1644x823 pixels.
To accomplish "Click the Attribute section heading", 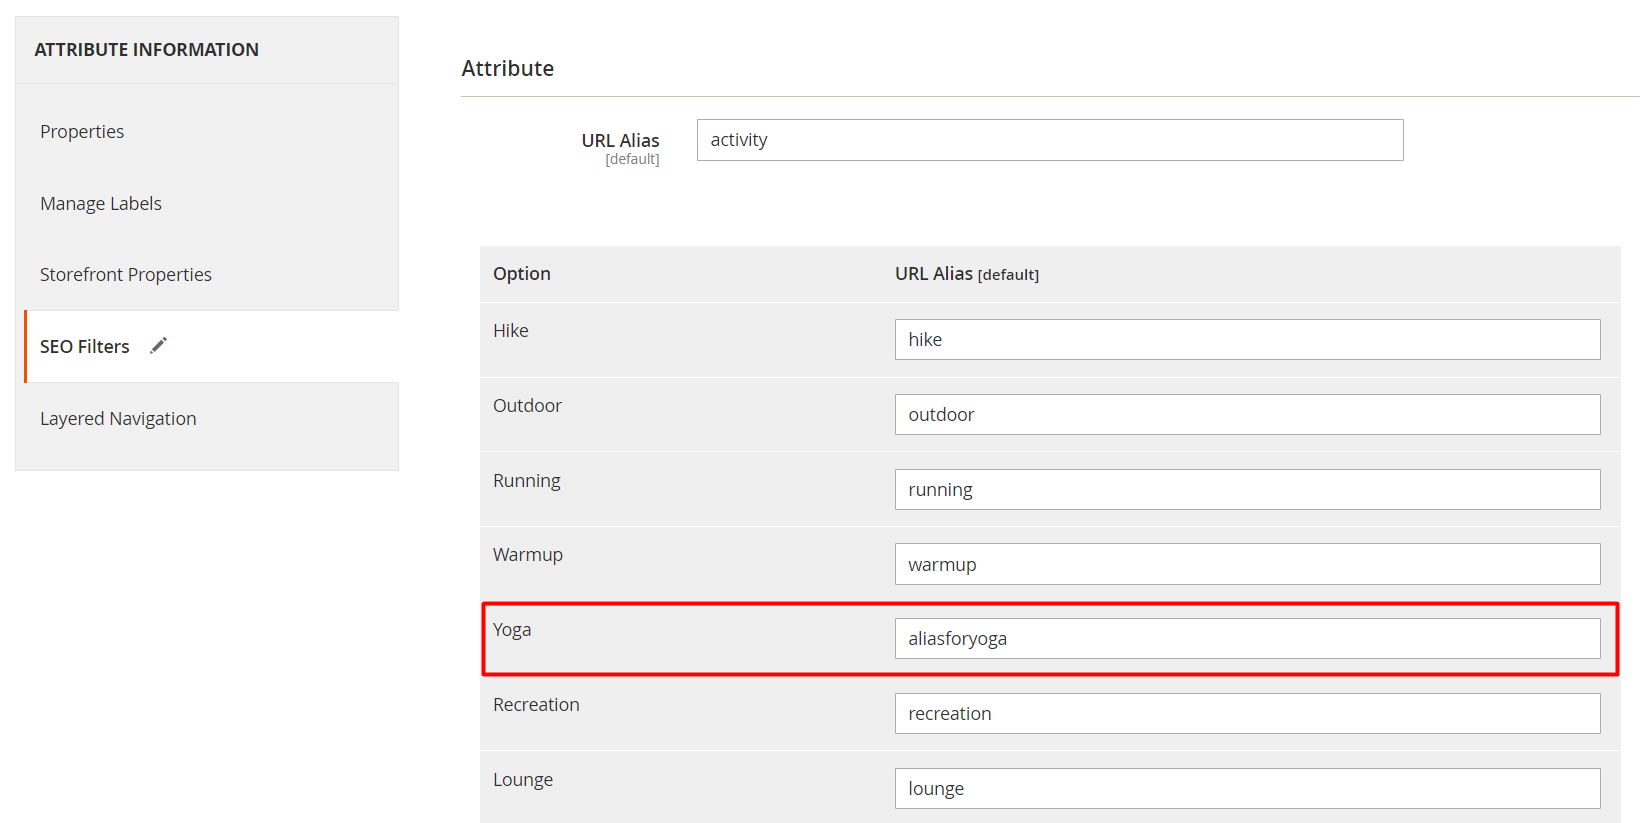I will click(x=508, y=69).
